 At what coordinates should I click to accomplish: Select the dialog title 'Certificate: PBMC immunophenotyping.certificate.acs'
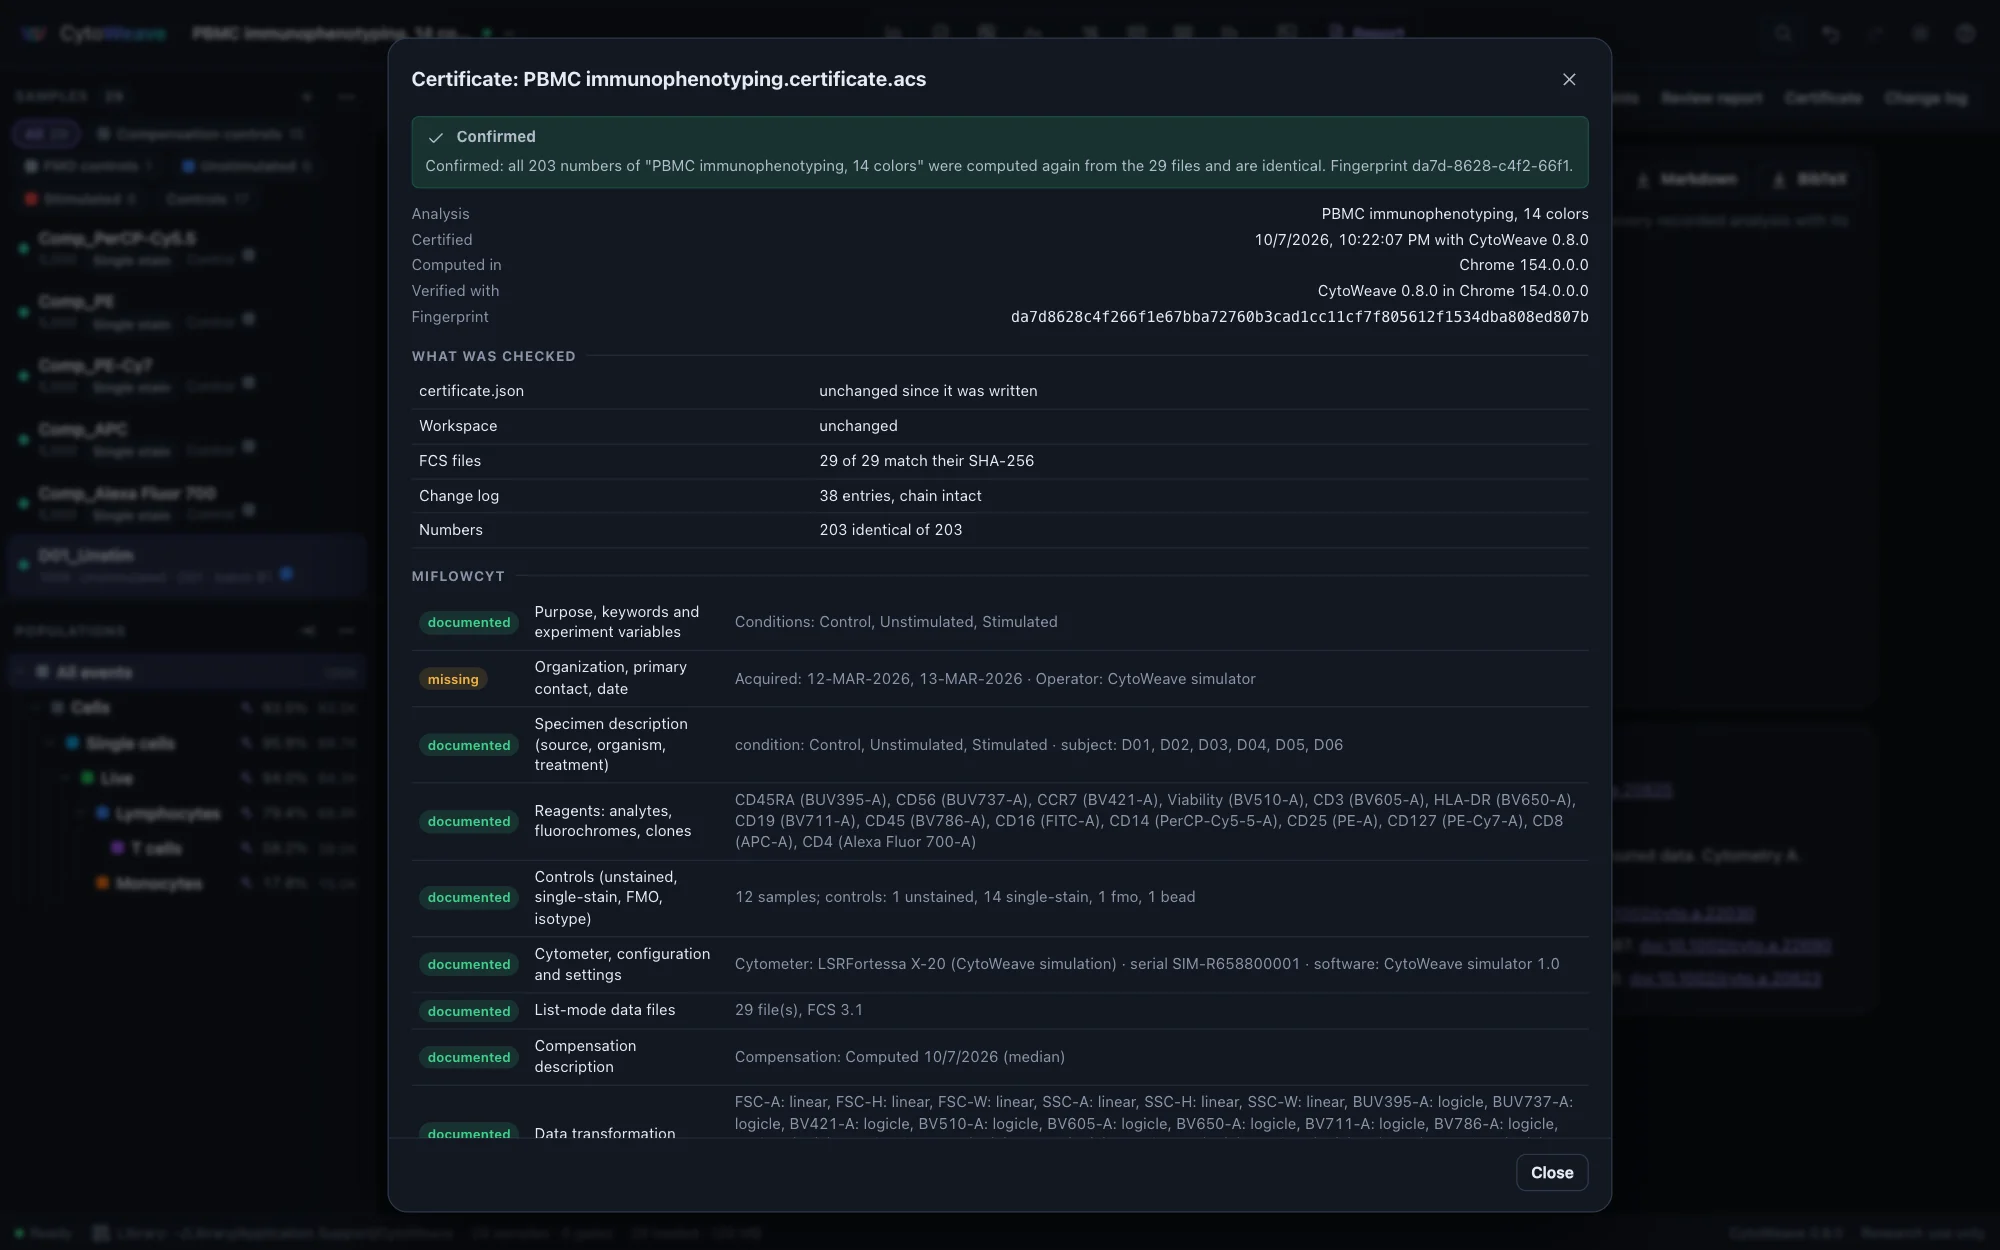coord(668,79)
